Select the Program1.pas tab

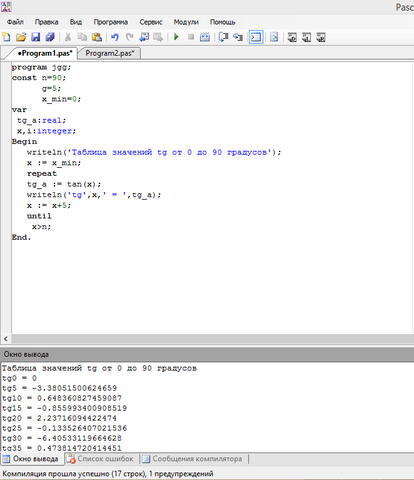[45, 53]
